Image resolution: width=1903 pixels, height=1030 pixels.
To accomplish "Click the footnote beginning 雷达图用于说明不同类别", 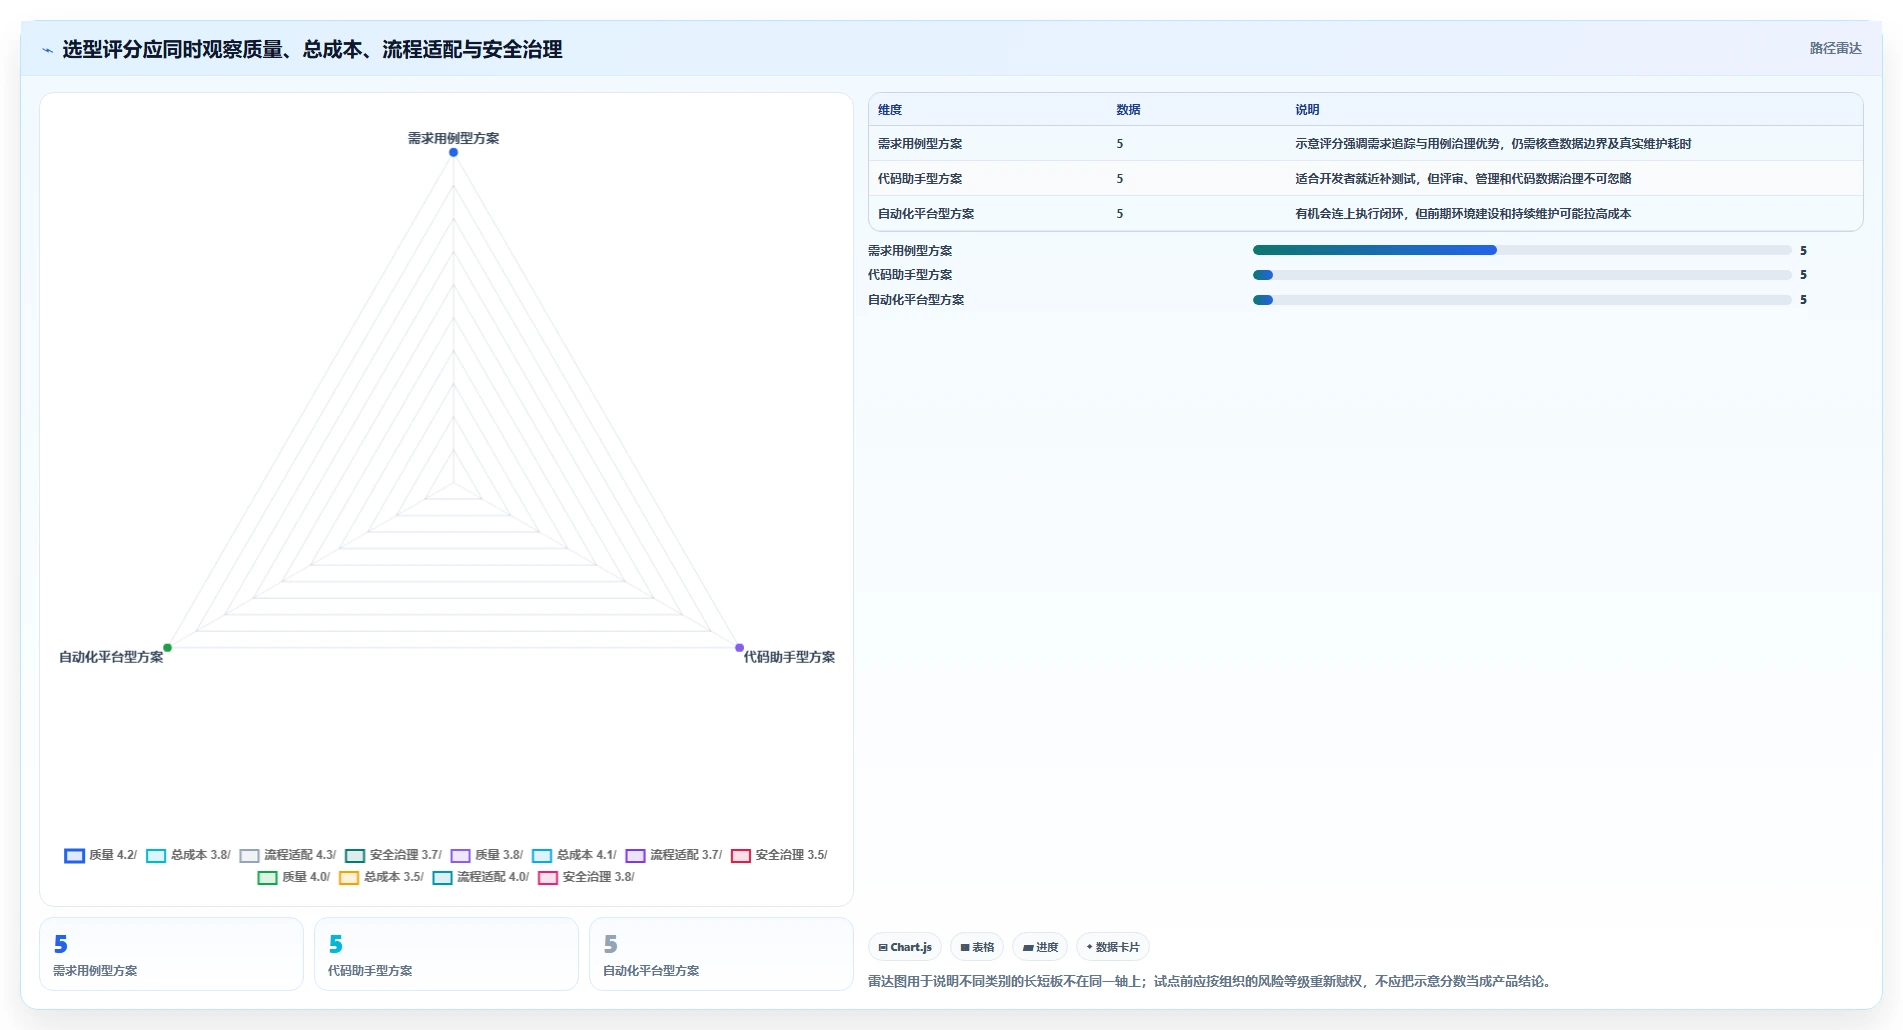I will [x=1211, y=982].
